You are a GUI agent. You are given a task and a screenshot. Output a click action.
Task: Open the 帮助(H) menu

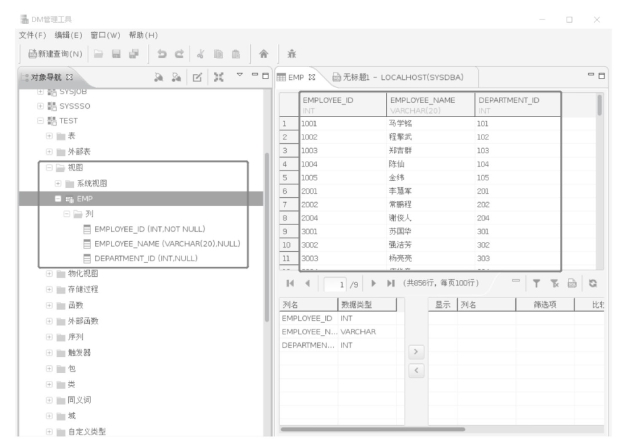tap(143, 35)
